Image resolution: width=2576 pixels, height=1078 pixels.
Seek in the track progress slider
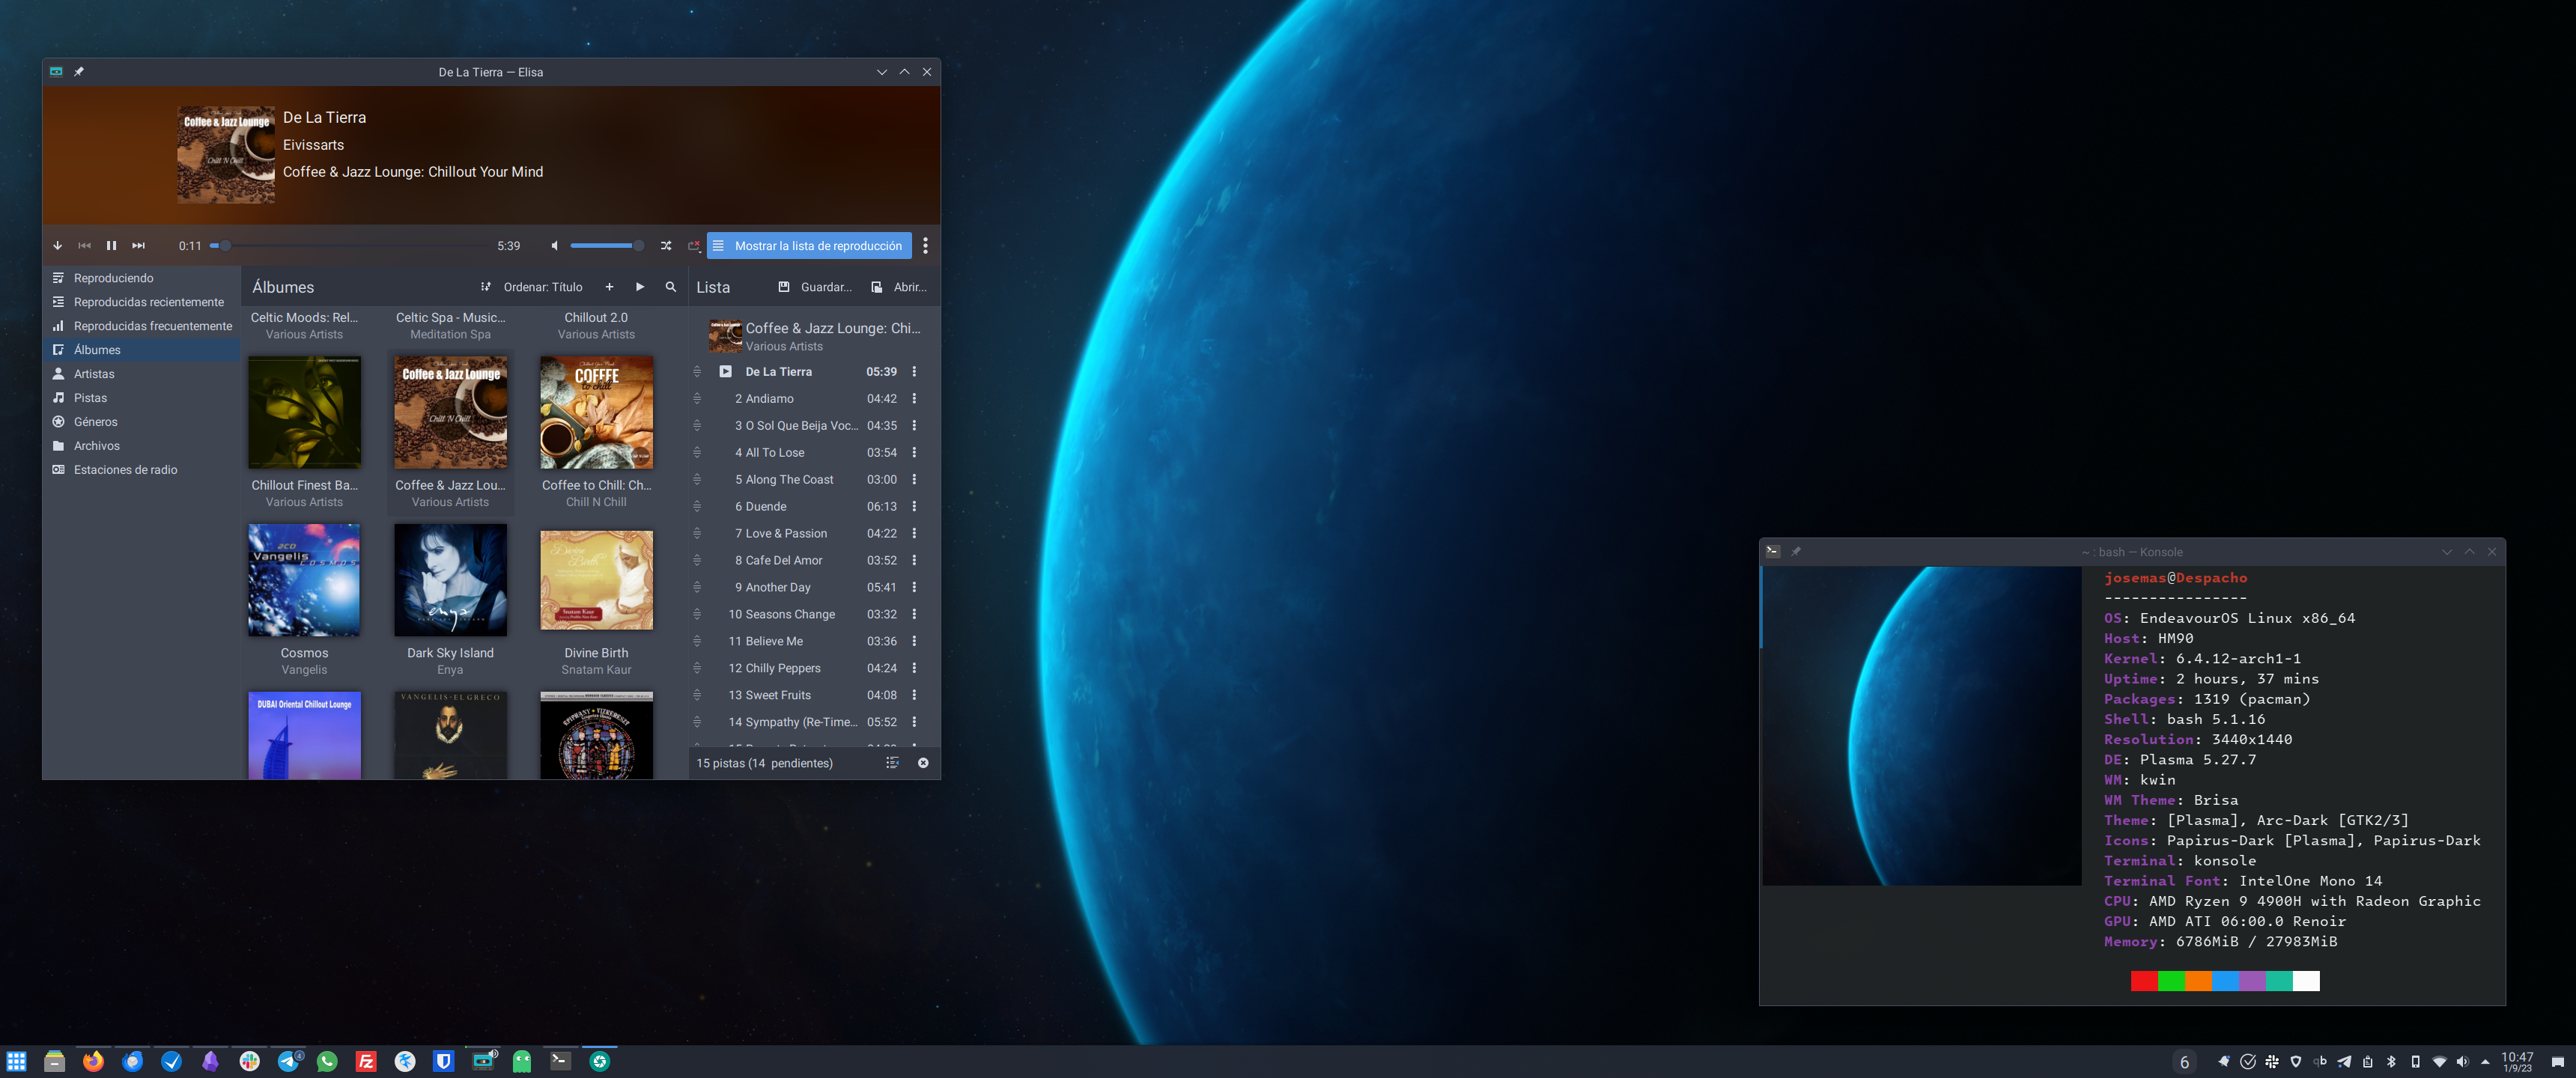tap(348, 245)
